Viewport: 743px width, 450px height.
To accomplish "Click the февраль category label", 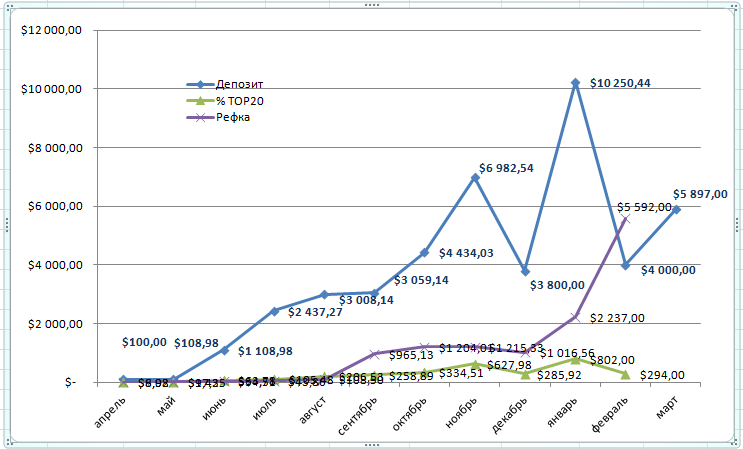I will tap(609, 414).
